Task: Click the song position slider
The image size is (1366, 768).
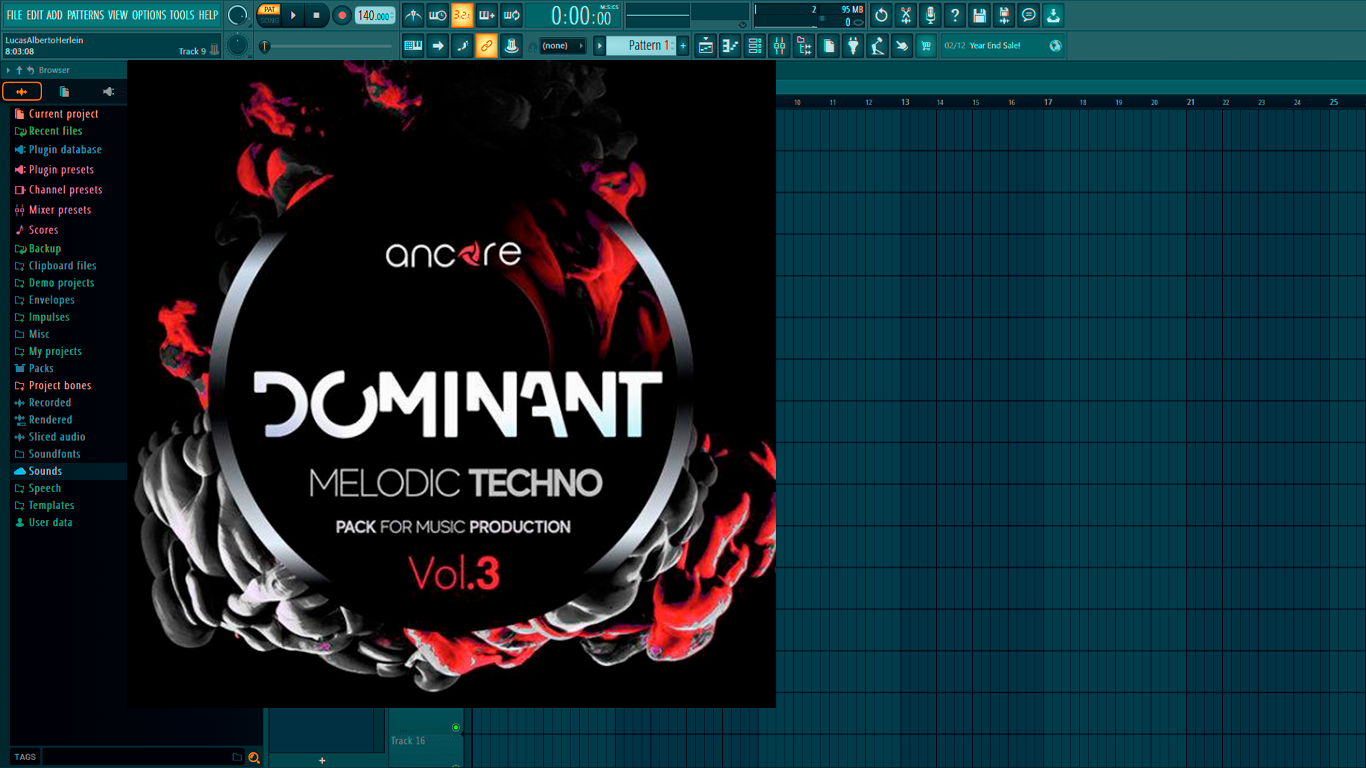Action: pos(326,46)
